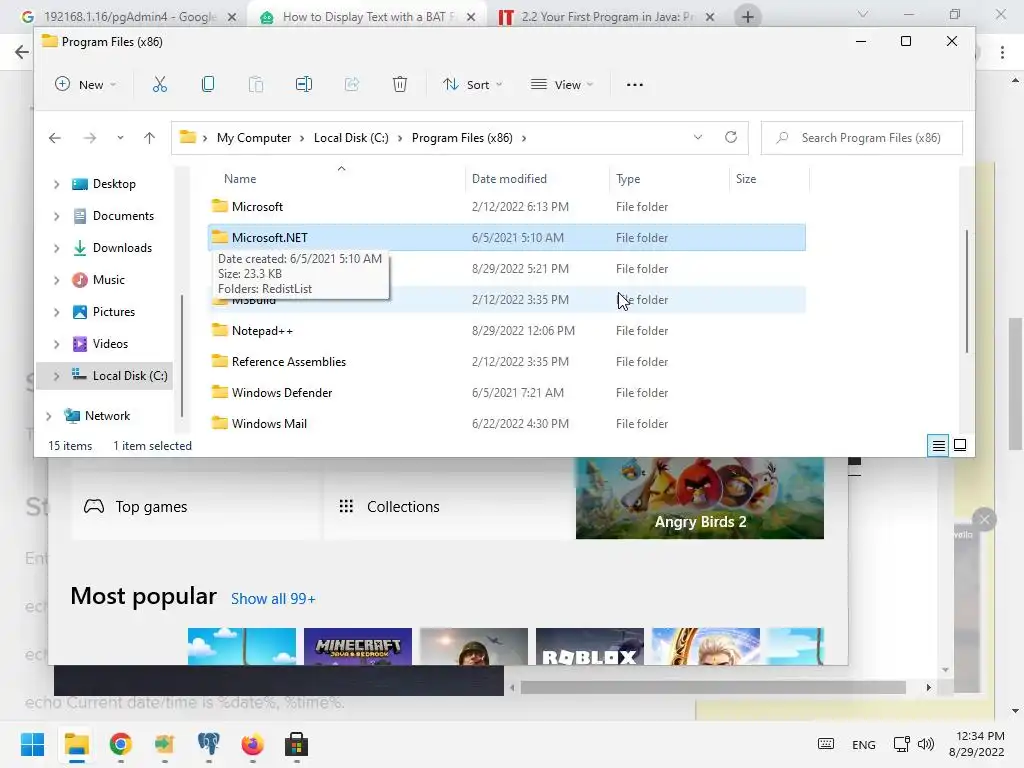Select Local Disk (C:) in sidebar

tap(130, 376)
